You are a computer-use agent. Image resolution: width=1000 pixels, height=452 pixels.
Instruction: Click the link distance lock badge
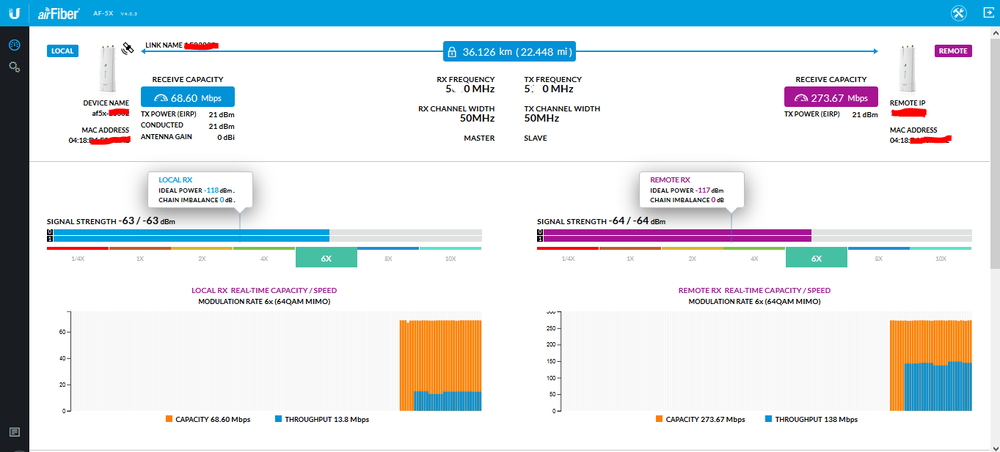(x=510, y=51)
